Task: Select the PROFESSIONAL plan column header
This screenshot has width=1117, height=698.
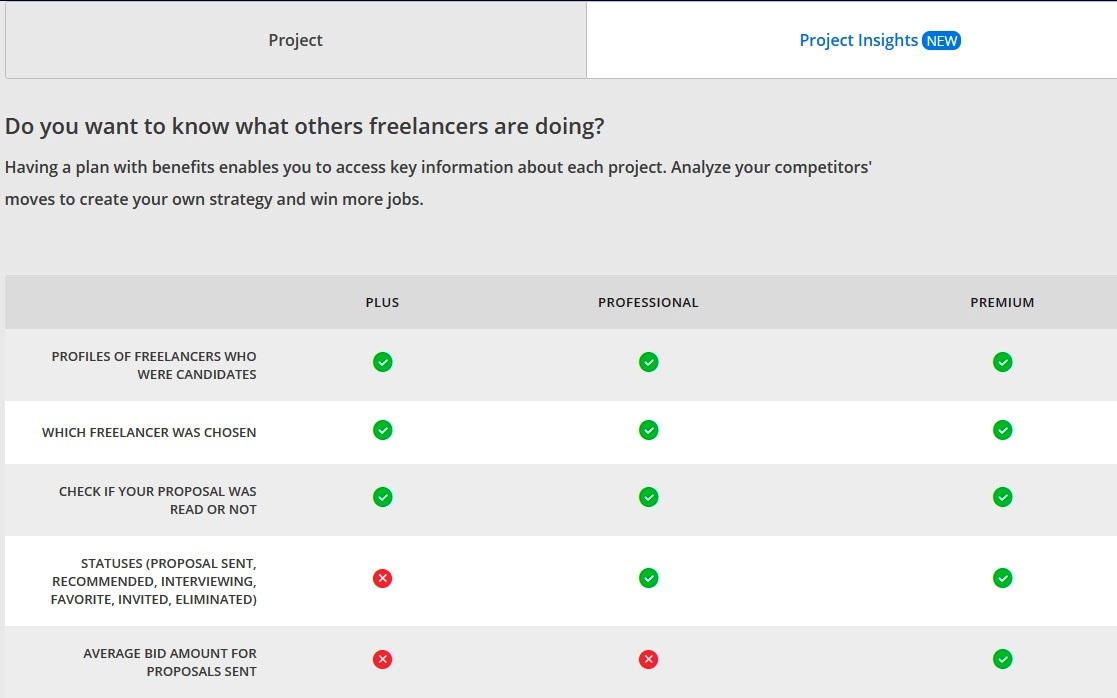Action: 648,303
